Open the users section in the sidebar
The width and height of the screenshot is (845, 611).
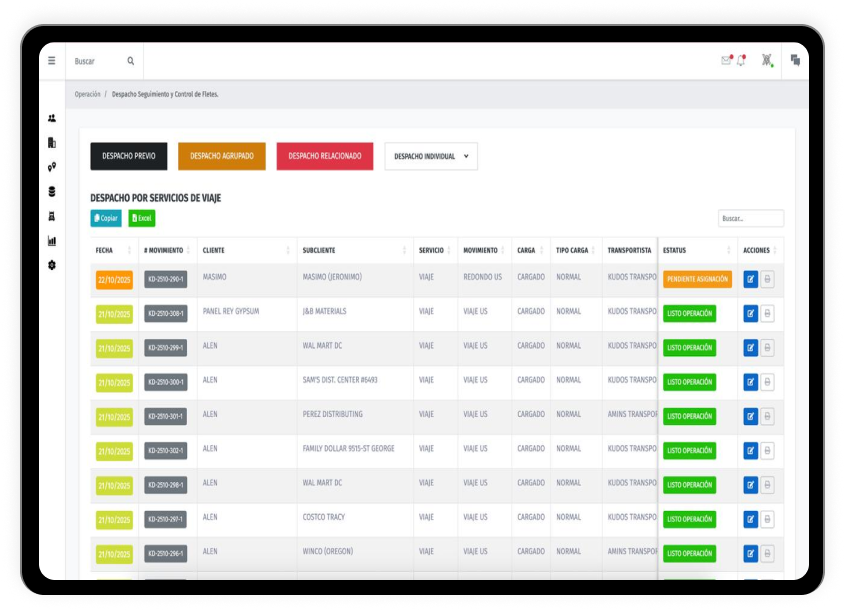(x=52, y=118)
